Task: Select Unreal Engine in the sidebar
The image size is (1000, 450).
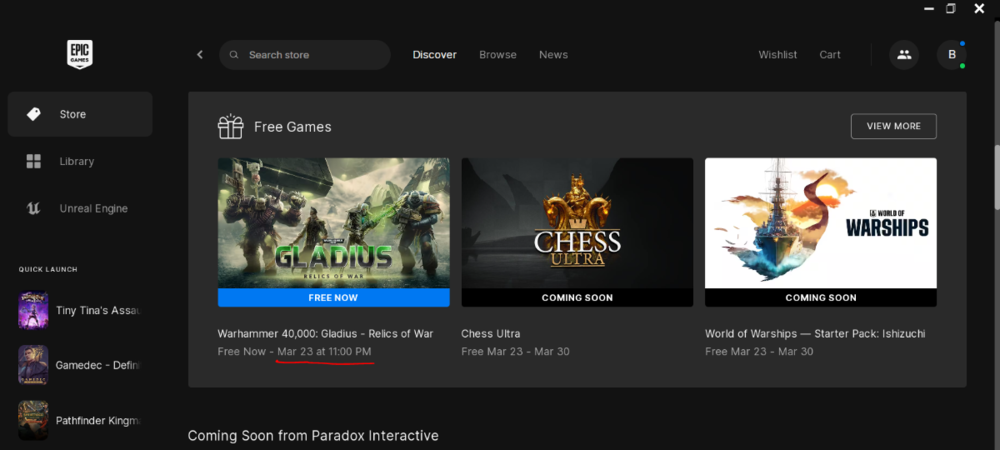Action: coord(80,208)
